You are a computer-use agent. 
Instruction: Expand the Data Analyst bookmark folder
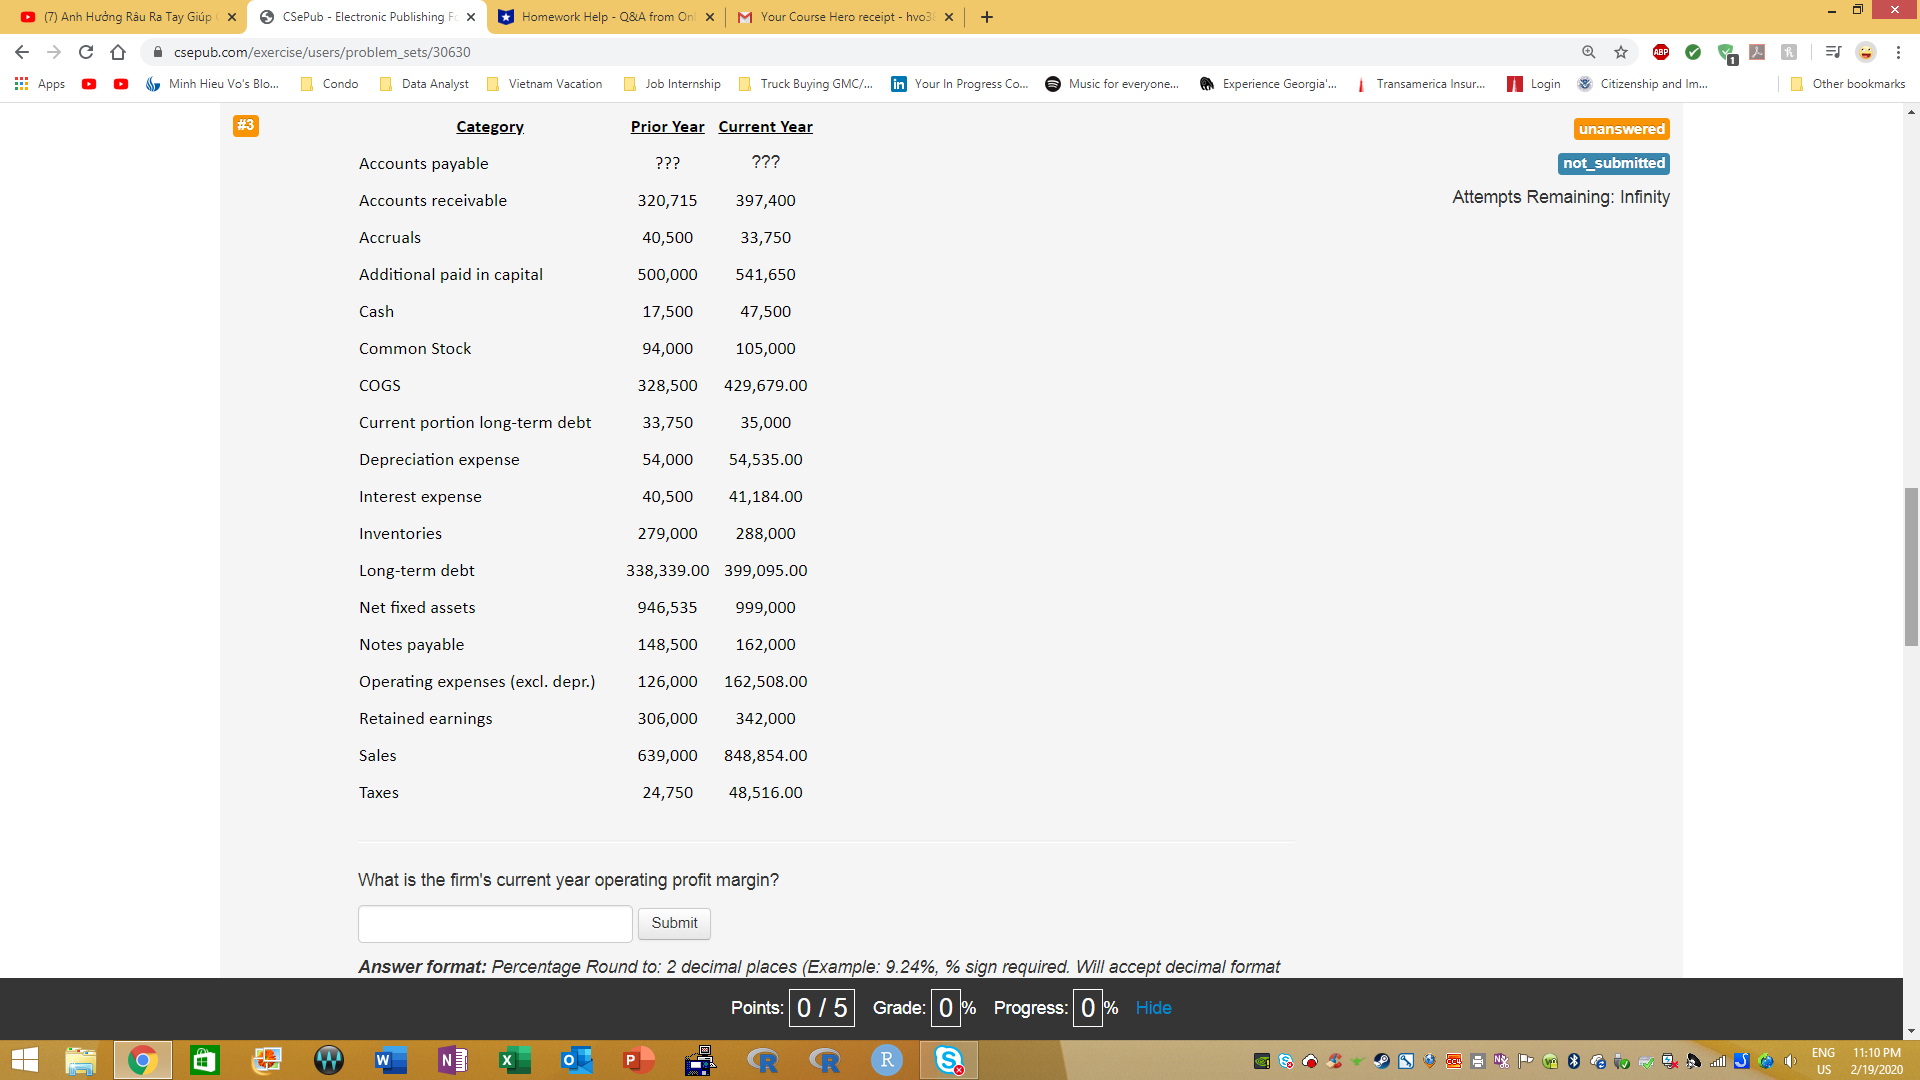click(424, 84)
